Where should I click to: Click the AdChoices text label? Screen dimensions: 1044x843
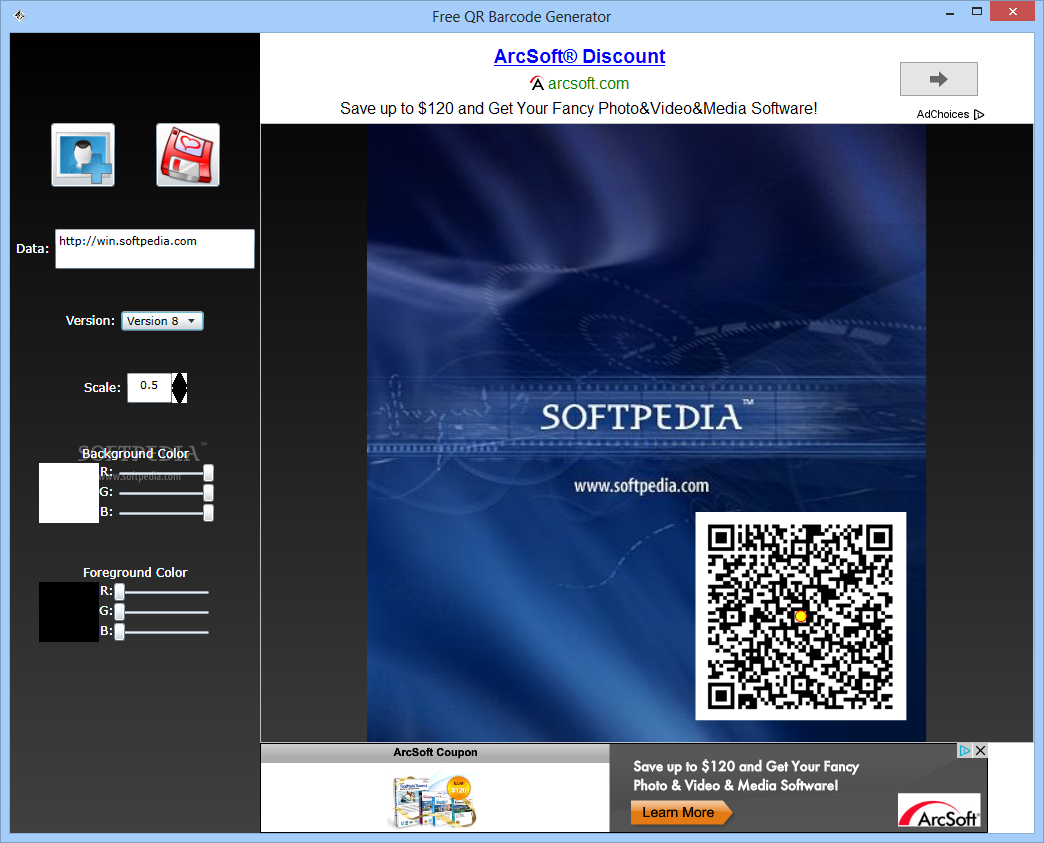(943, 115)
